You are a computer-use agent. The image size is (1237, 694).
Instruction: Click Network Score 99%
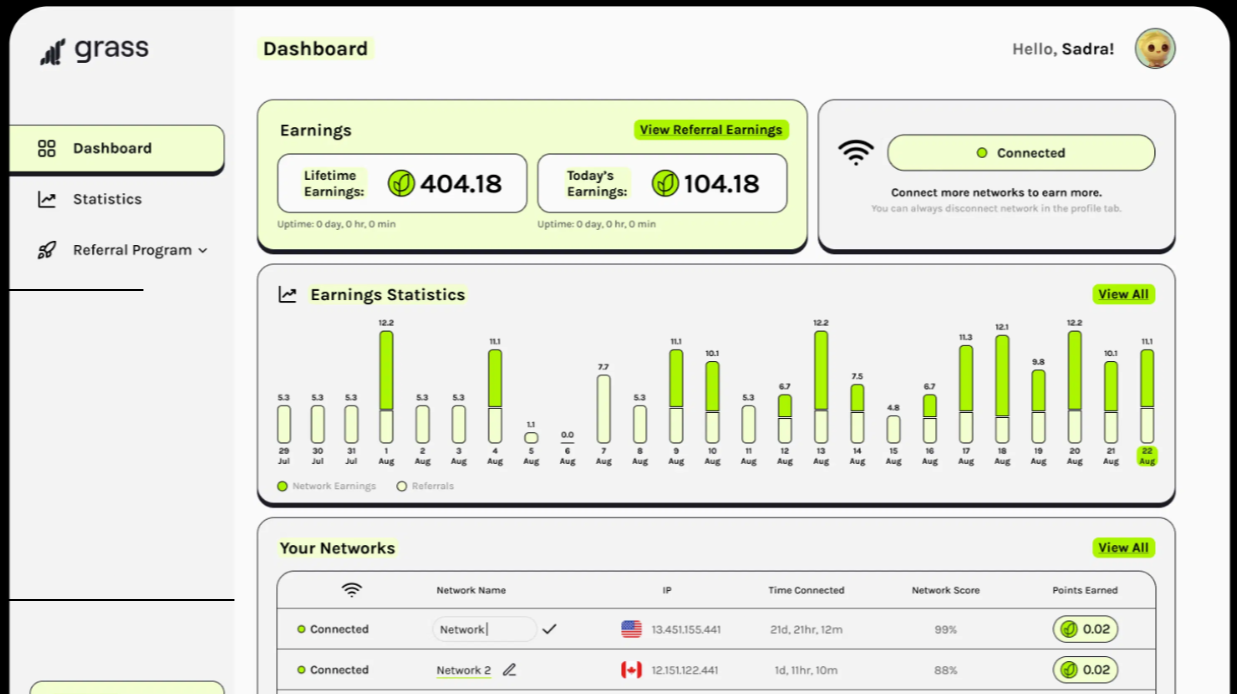pyautogui.click(x=945, y=630)
